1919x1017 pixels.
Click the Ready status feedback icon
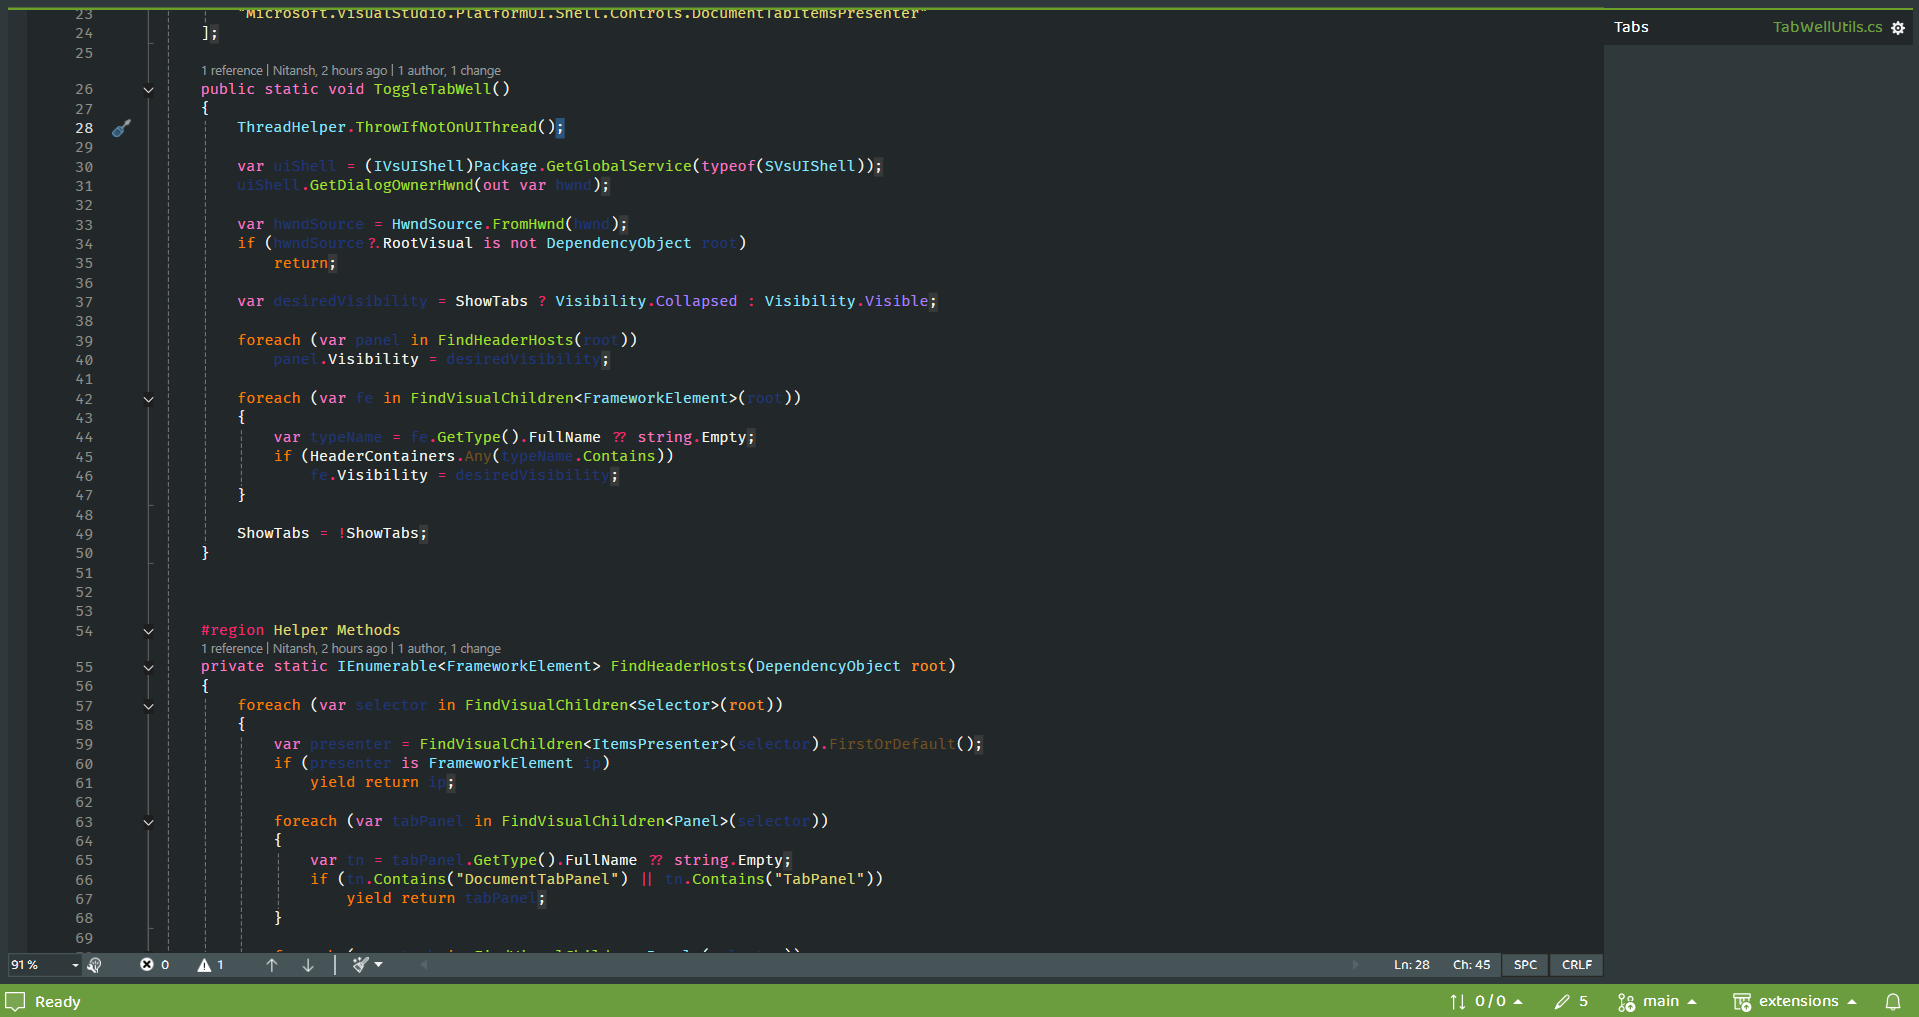coord(15,1001)
